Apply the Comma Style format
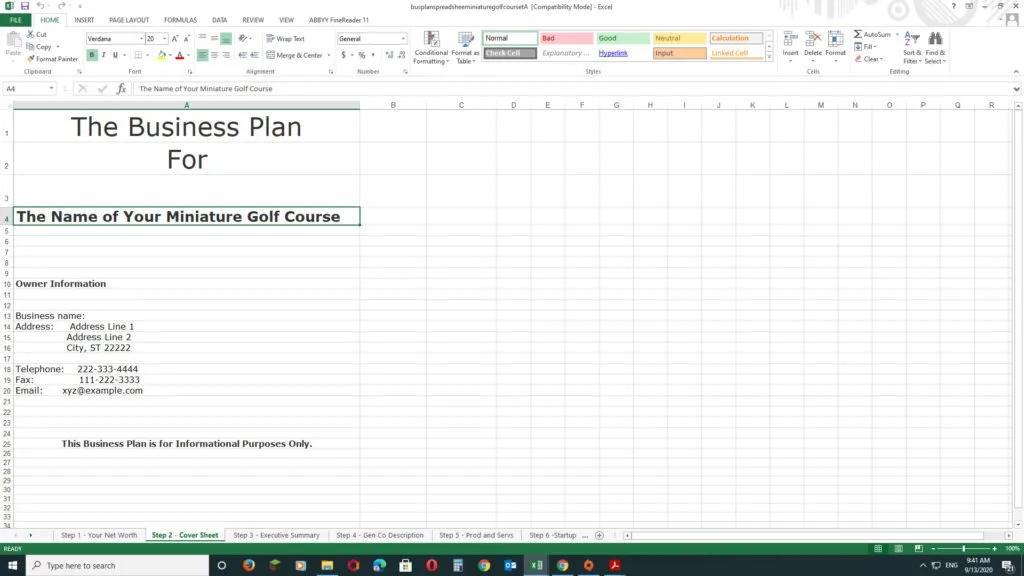Screen dimensions: 1024x576 (373, 56)
